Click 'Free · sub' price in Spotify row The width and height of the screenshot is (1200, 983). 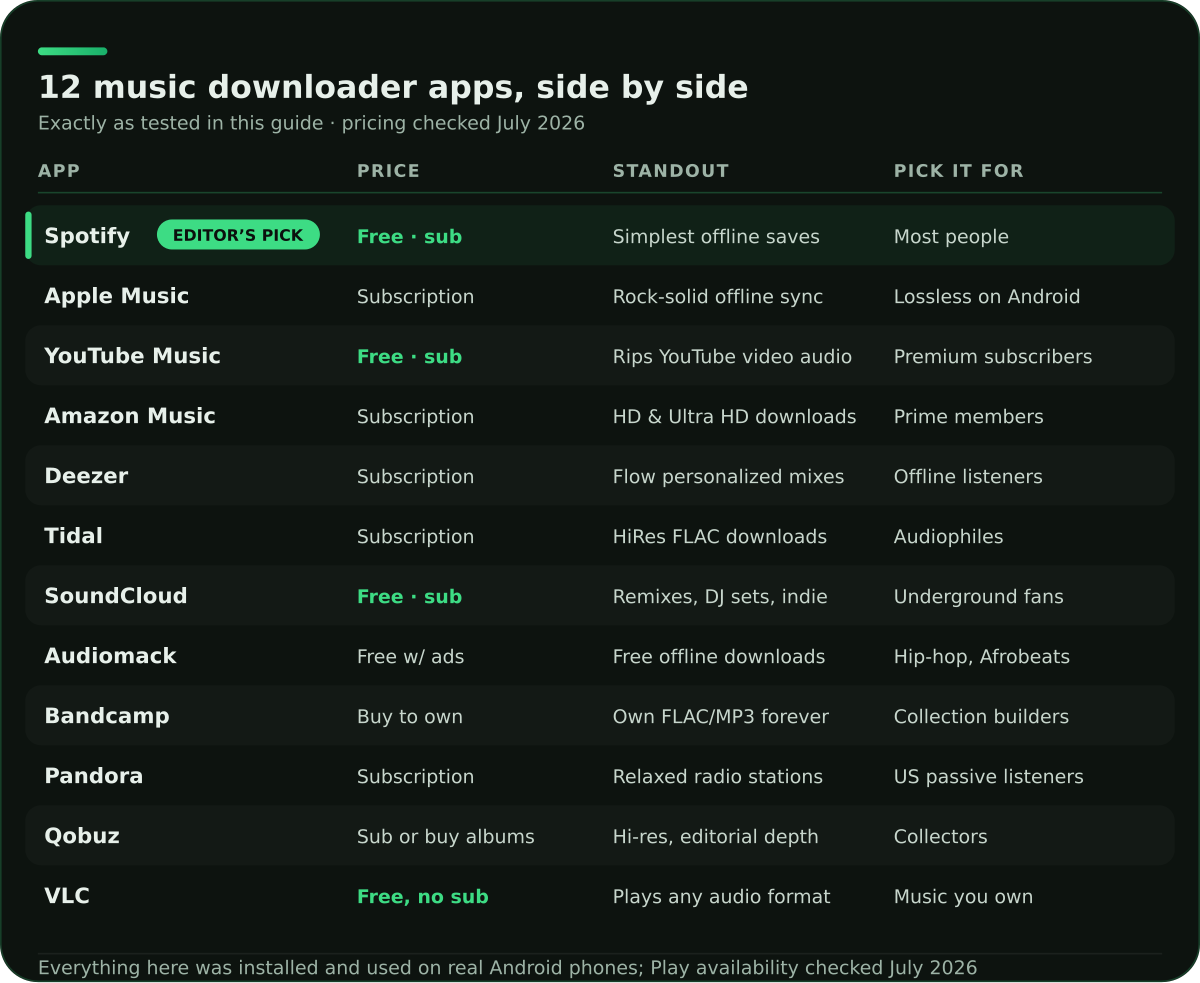(x=409, y=237)
